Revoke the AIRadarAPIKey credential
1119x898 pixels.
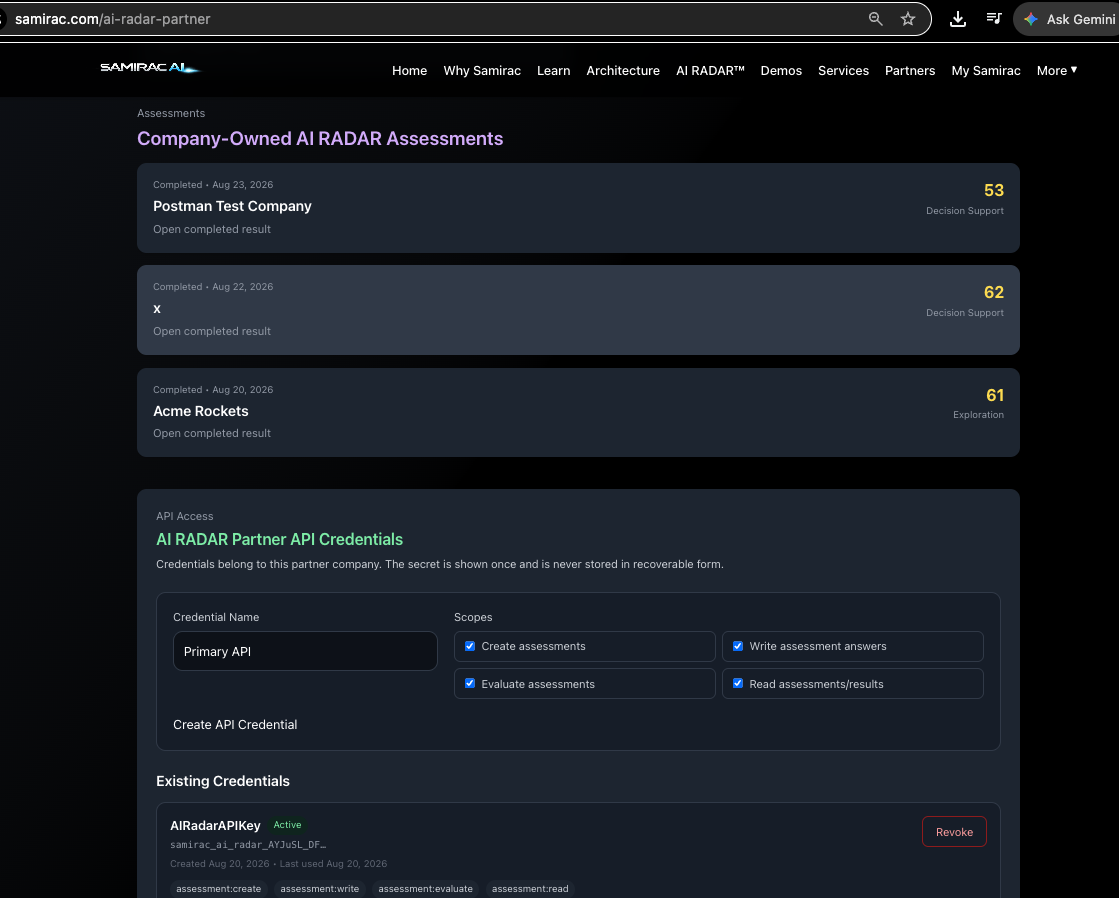(x=954, y=832)
